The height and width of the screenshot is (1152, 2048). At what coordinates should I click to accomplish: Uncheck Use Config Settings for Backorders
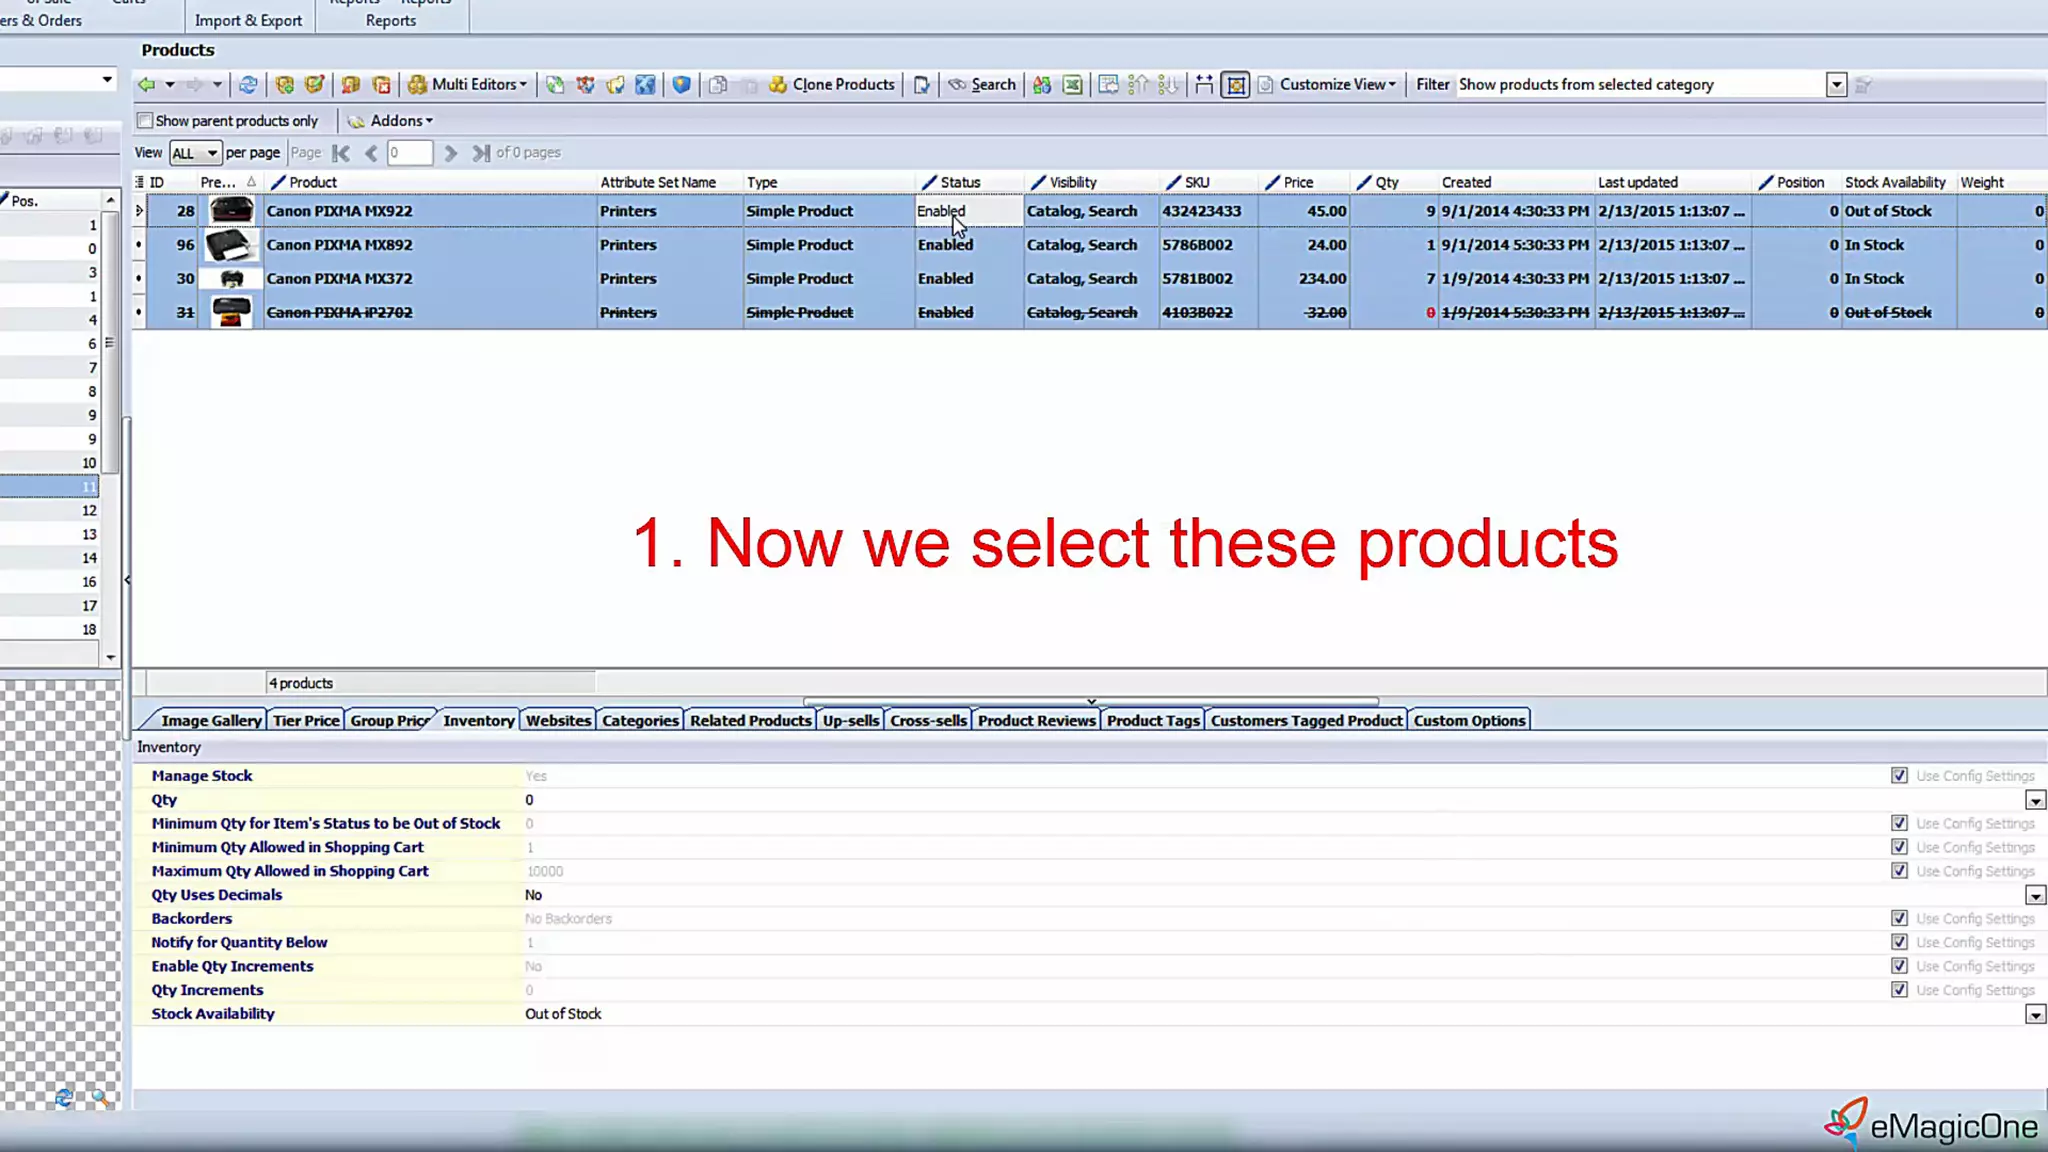point(1899,919)
